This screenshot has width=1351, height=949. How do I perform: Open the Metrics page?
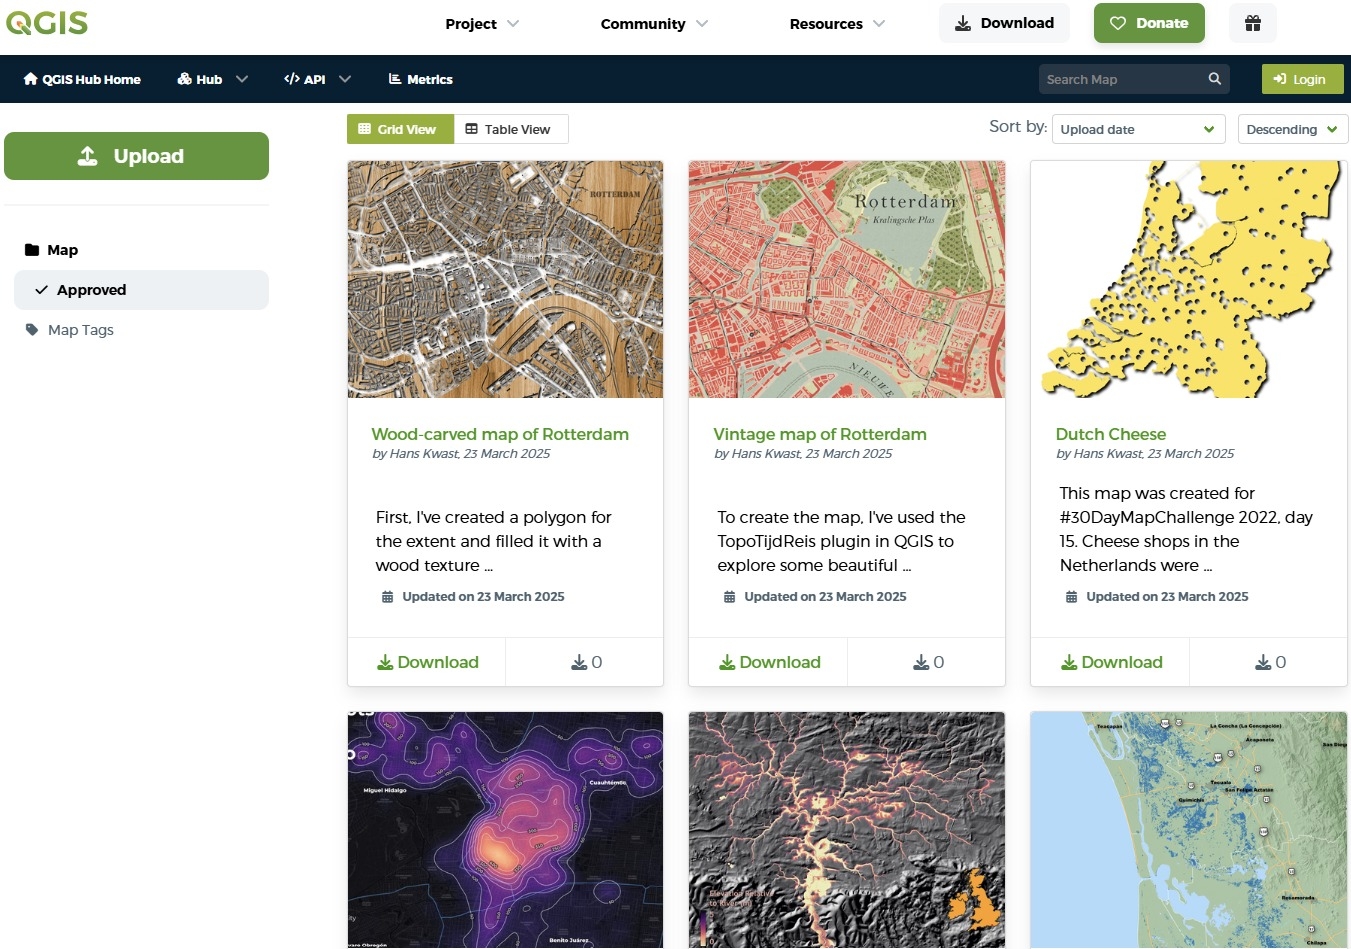tap(420, 79)
